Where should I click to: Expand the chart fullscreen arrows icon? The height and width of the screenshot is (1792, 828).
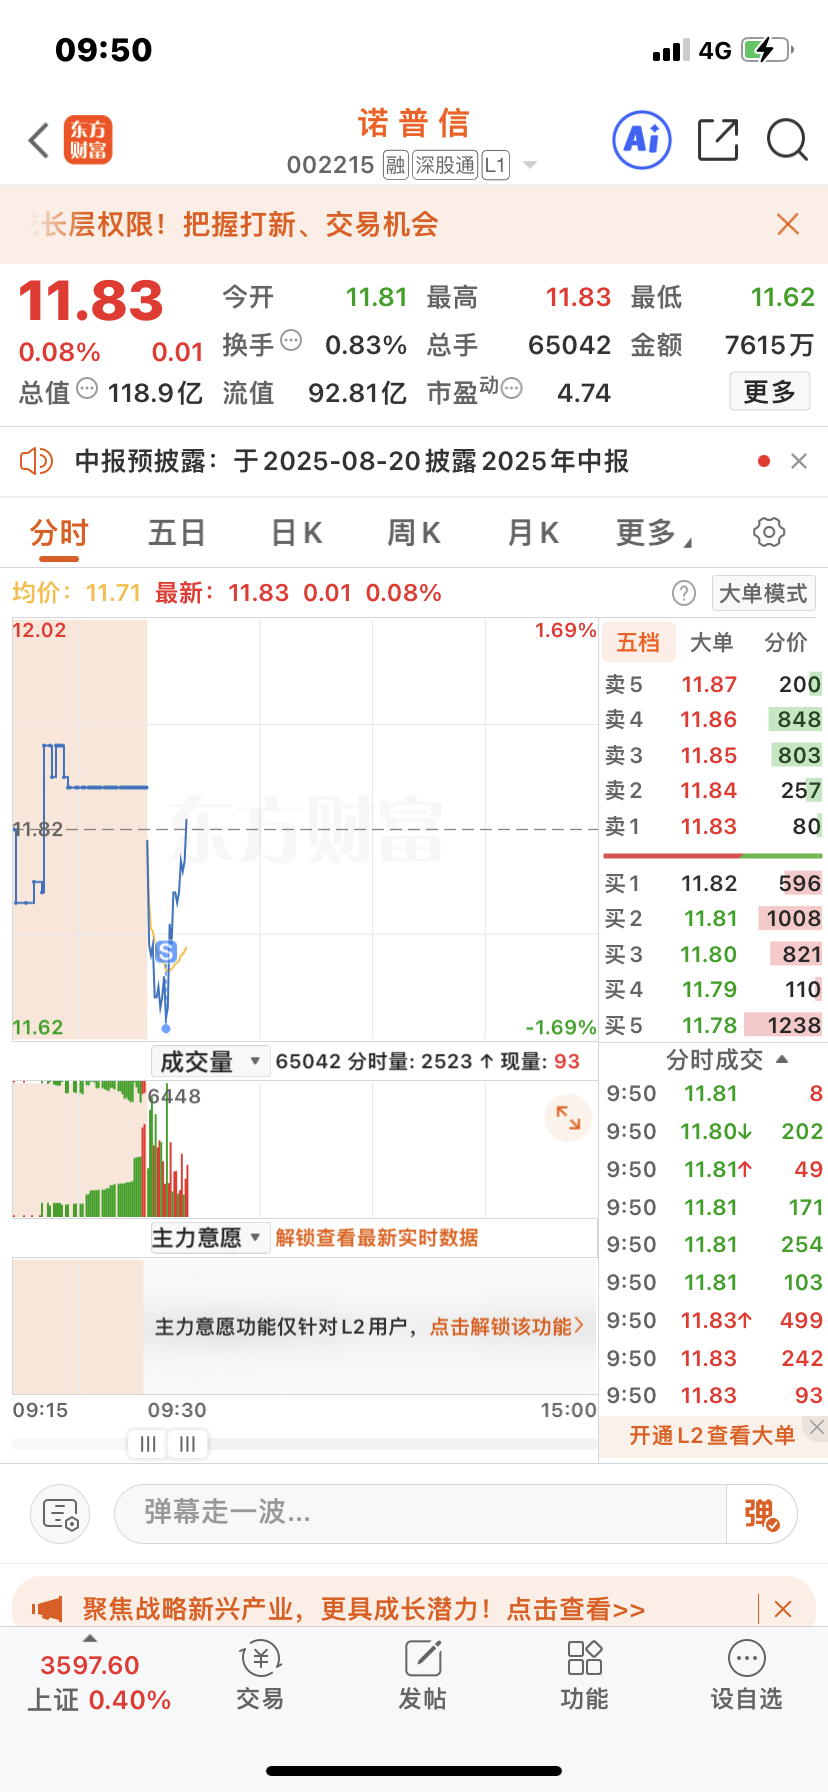(568, 1117)
